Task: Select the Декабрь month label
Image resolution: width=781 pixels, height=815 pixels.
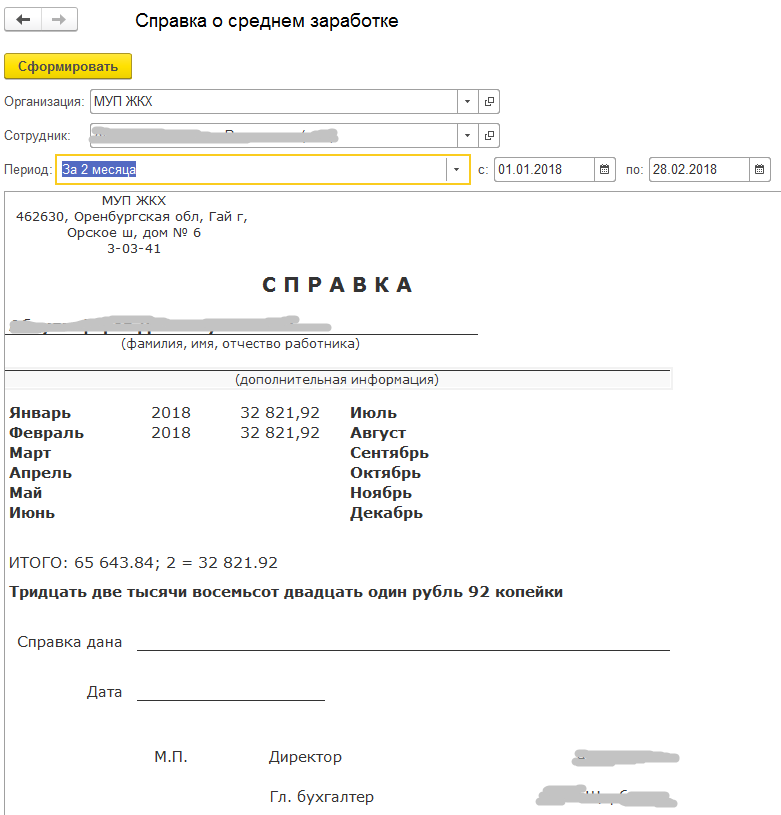Action: pyautogui.click(x=386, y=513)
